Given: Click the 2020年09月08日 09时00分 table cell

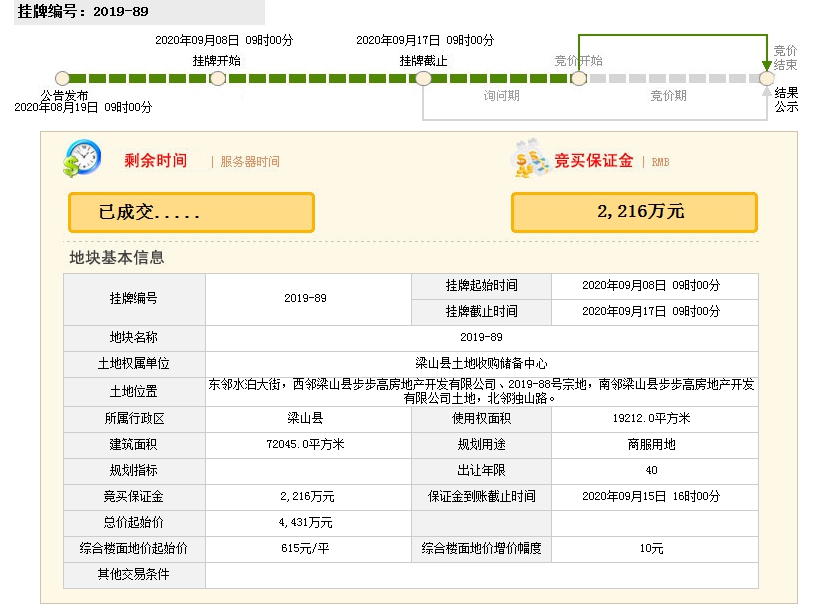Looking at the screenshot, I should click(x=654, y=286).
